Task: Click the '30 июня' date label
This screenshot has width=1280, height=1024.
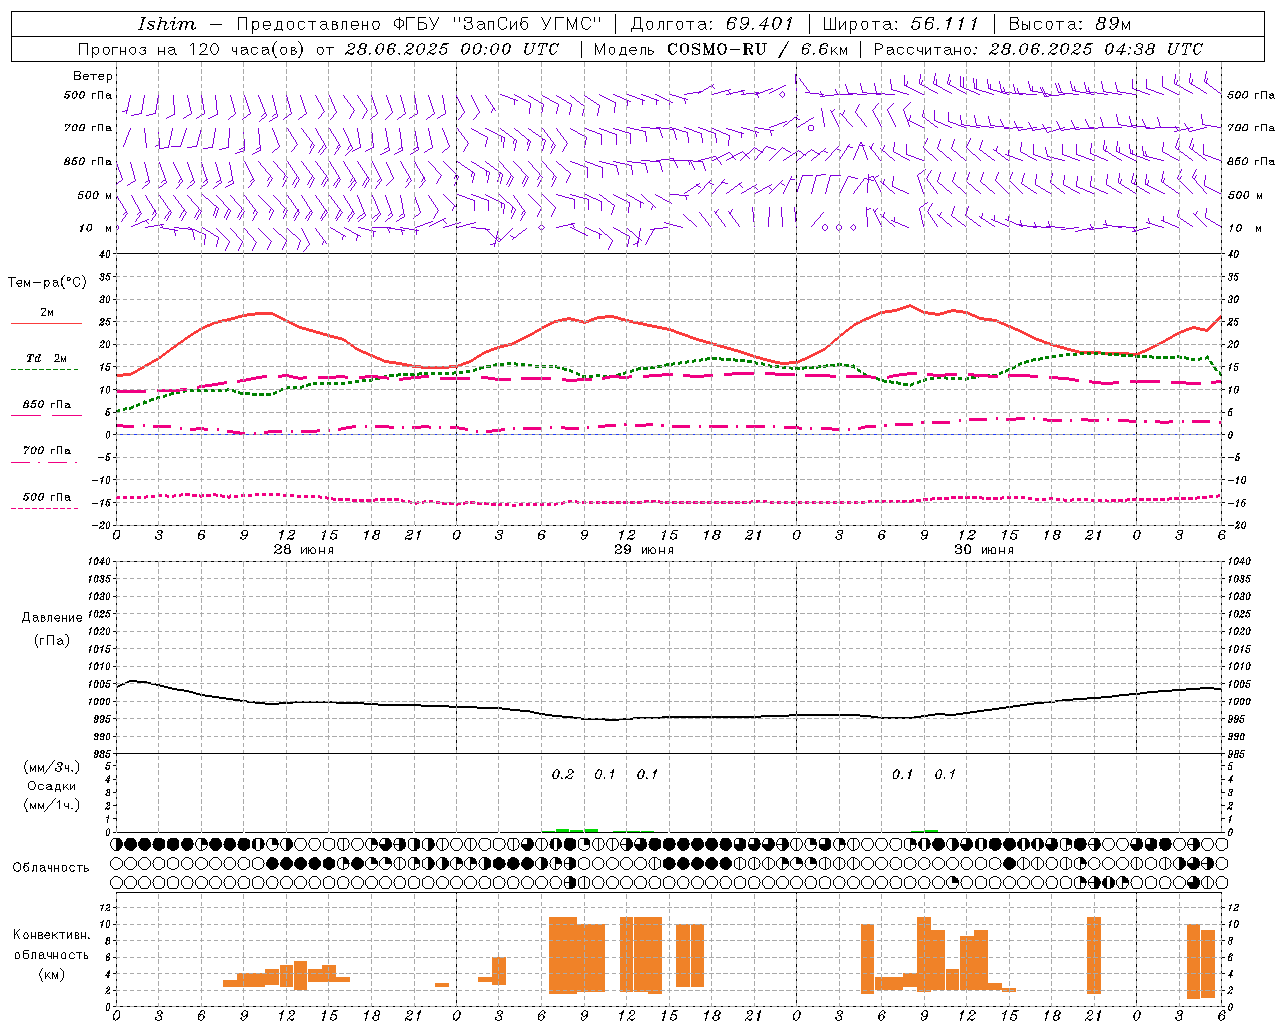Action: click(984, 549)
